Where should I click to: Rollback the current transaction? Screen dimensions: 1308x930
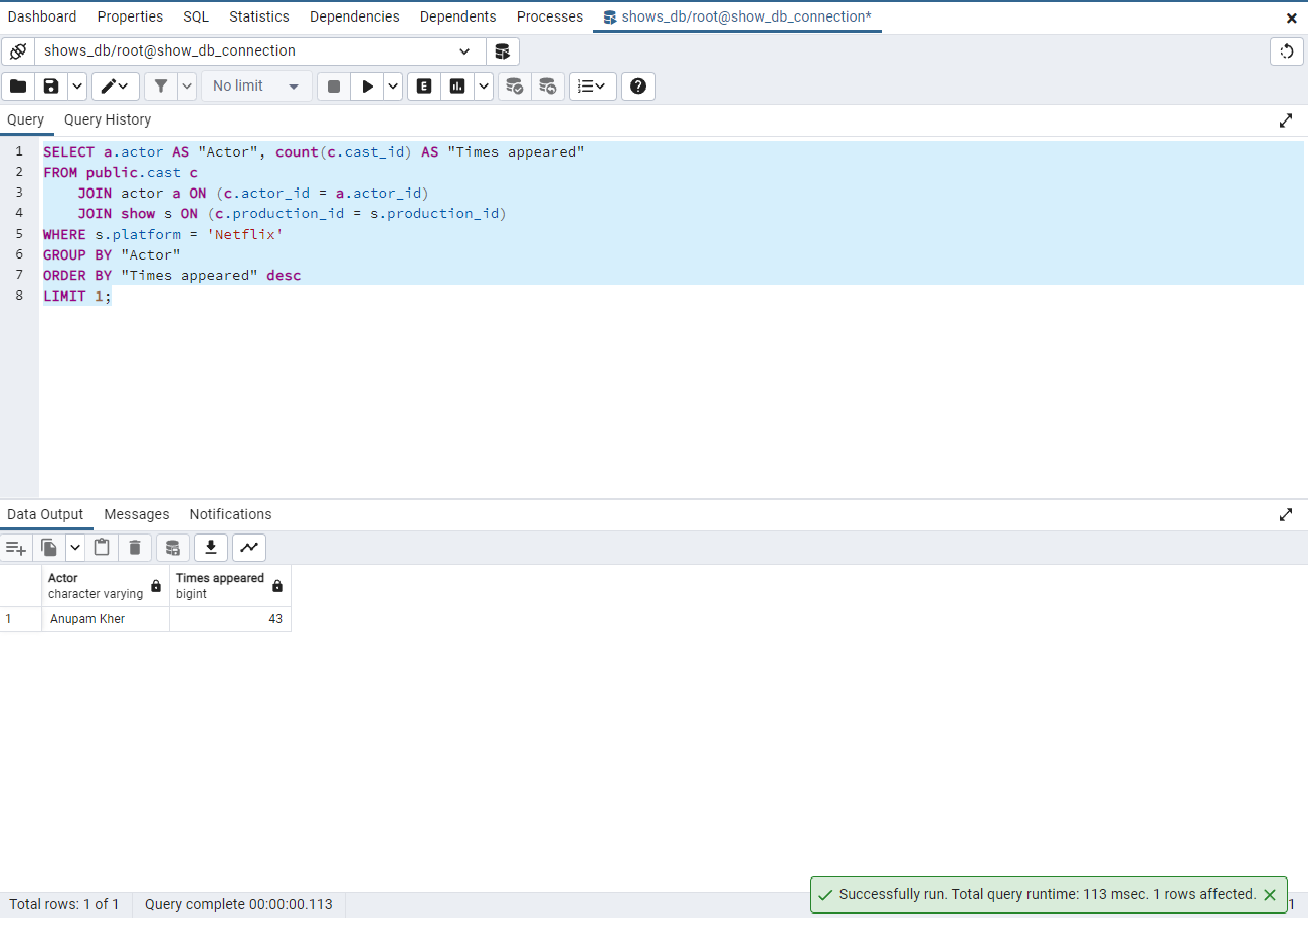point(548,86)
